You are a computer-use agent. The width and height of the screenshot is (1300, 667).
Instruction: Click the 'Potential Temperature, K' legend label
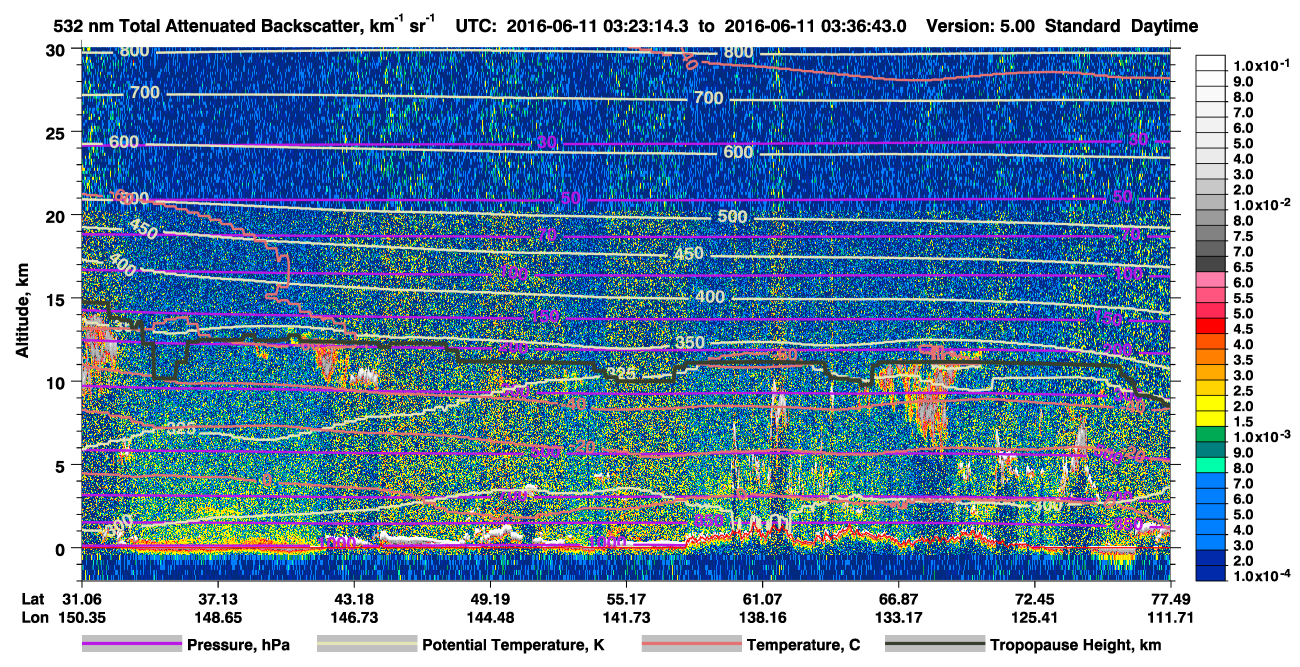tap(512, 646)
